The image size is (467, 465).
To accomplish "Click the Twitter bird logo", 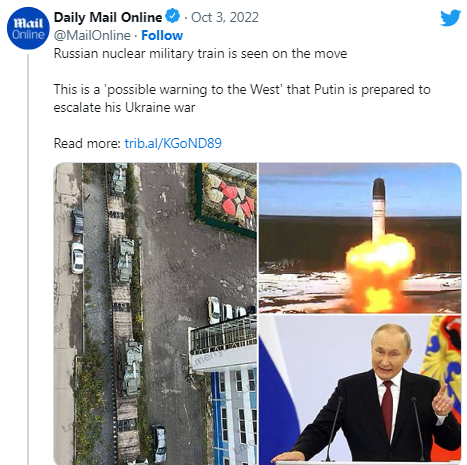I will pyautogui.click(x=450, y=18).
